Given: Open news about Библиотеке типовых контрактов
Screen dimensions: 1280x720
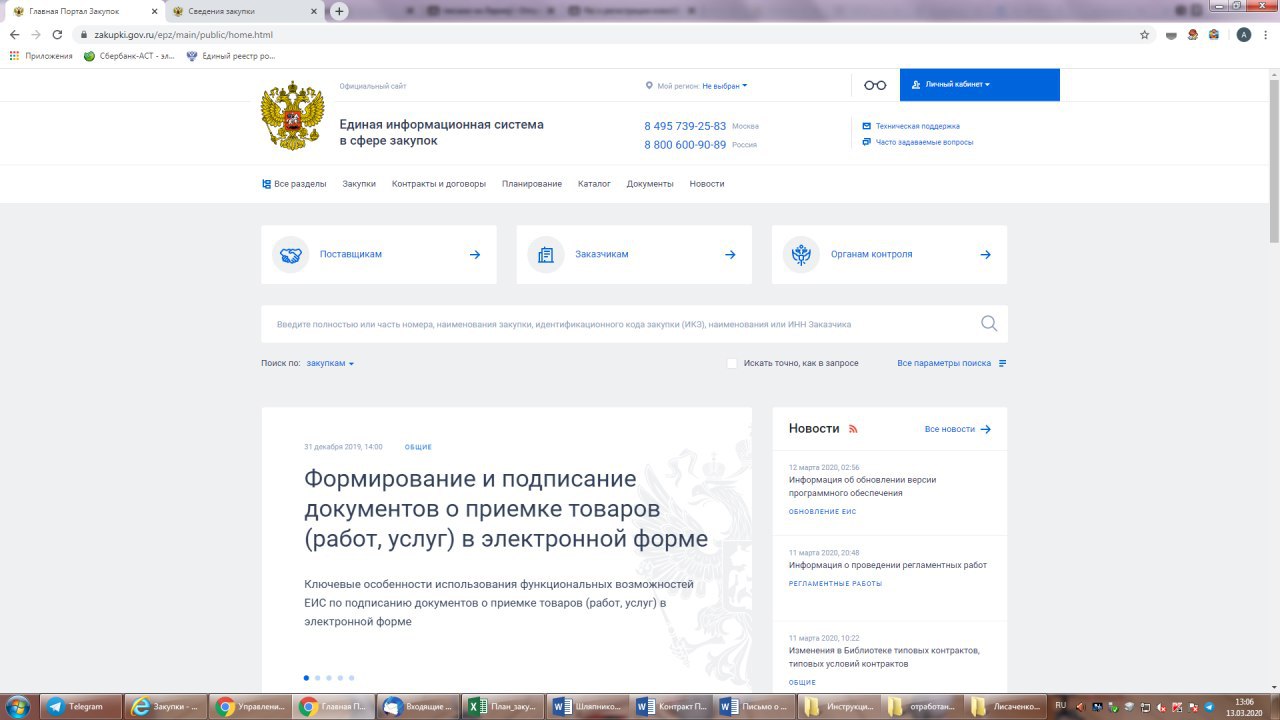Looking at the screenshot, I should click(884, 657).
